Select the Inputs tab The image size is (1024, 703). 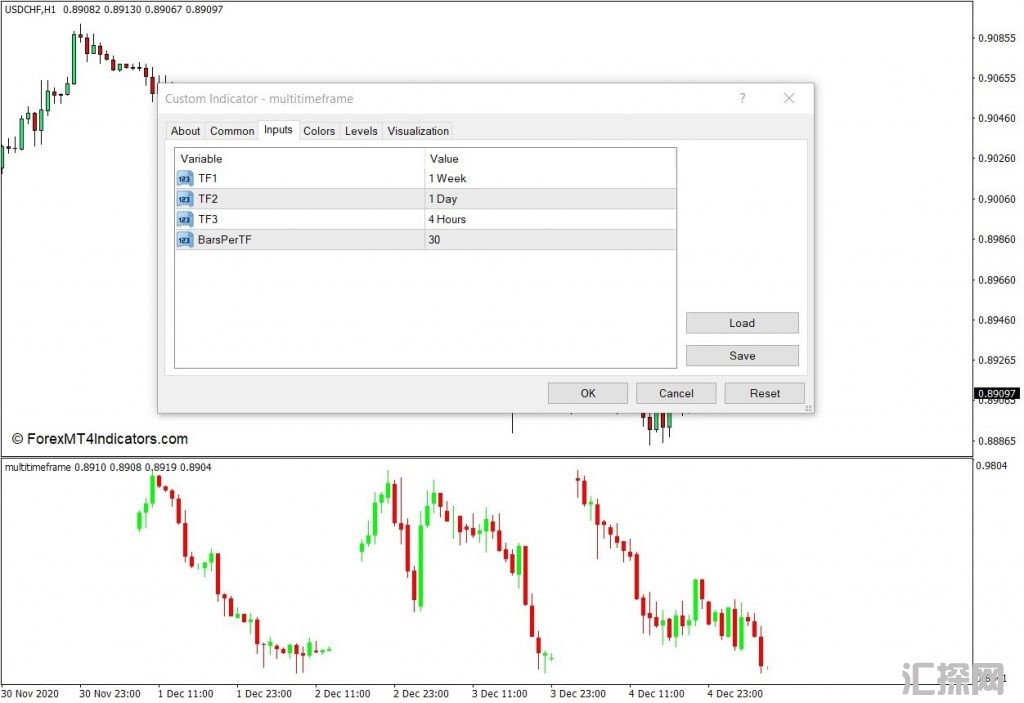tap(278, 129)
